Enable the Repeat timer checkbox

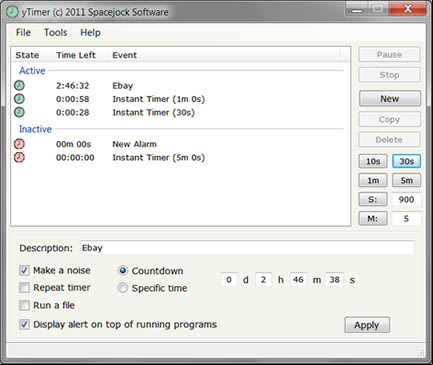(24, 287)
